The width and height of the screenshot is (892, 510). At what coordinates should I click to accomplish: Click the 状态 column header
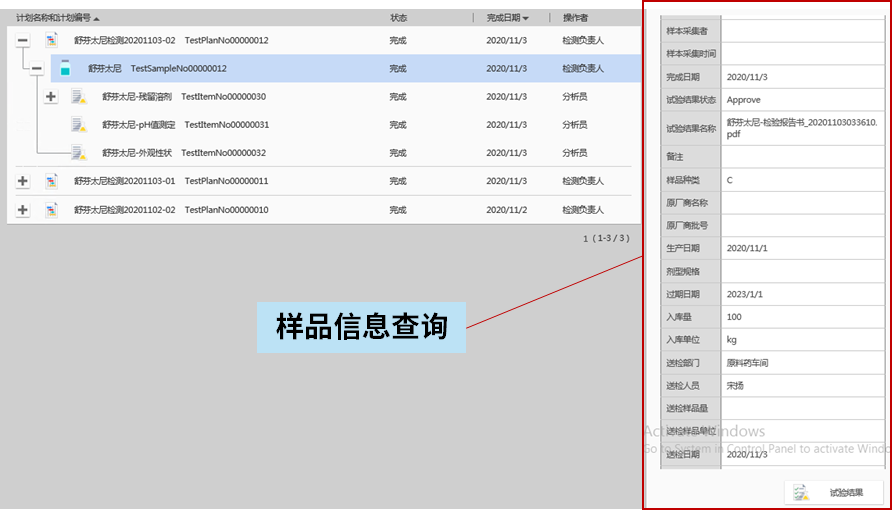point(398,18)
